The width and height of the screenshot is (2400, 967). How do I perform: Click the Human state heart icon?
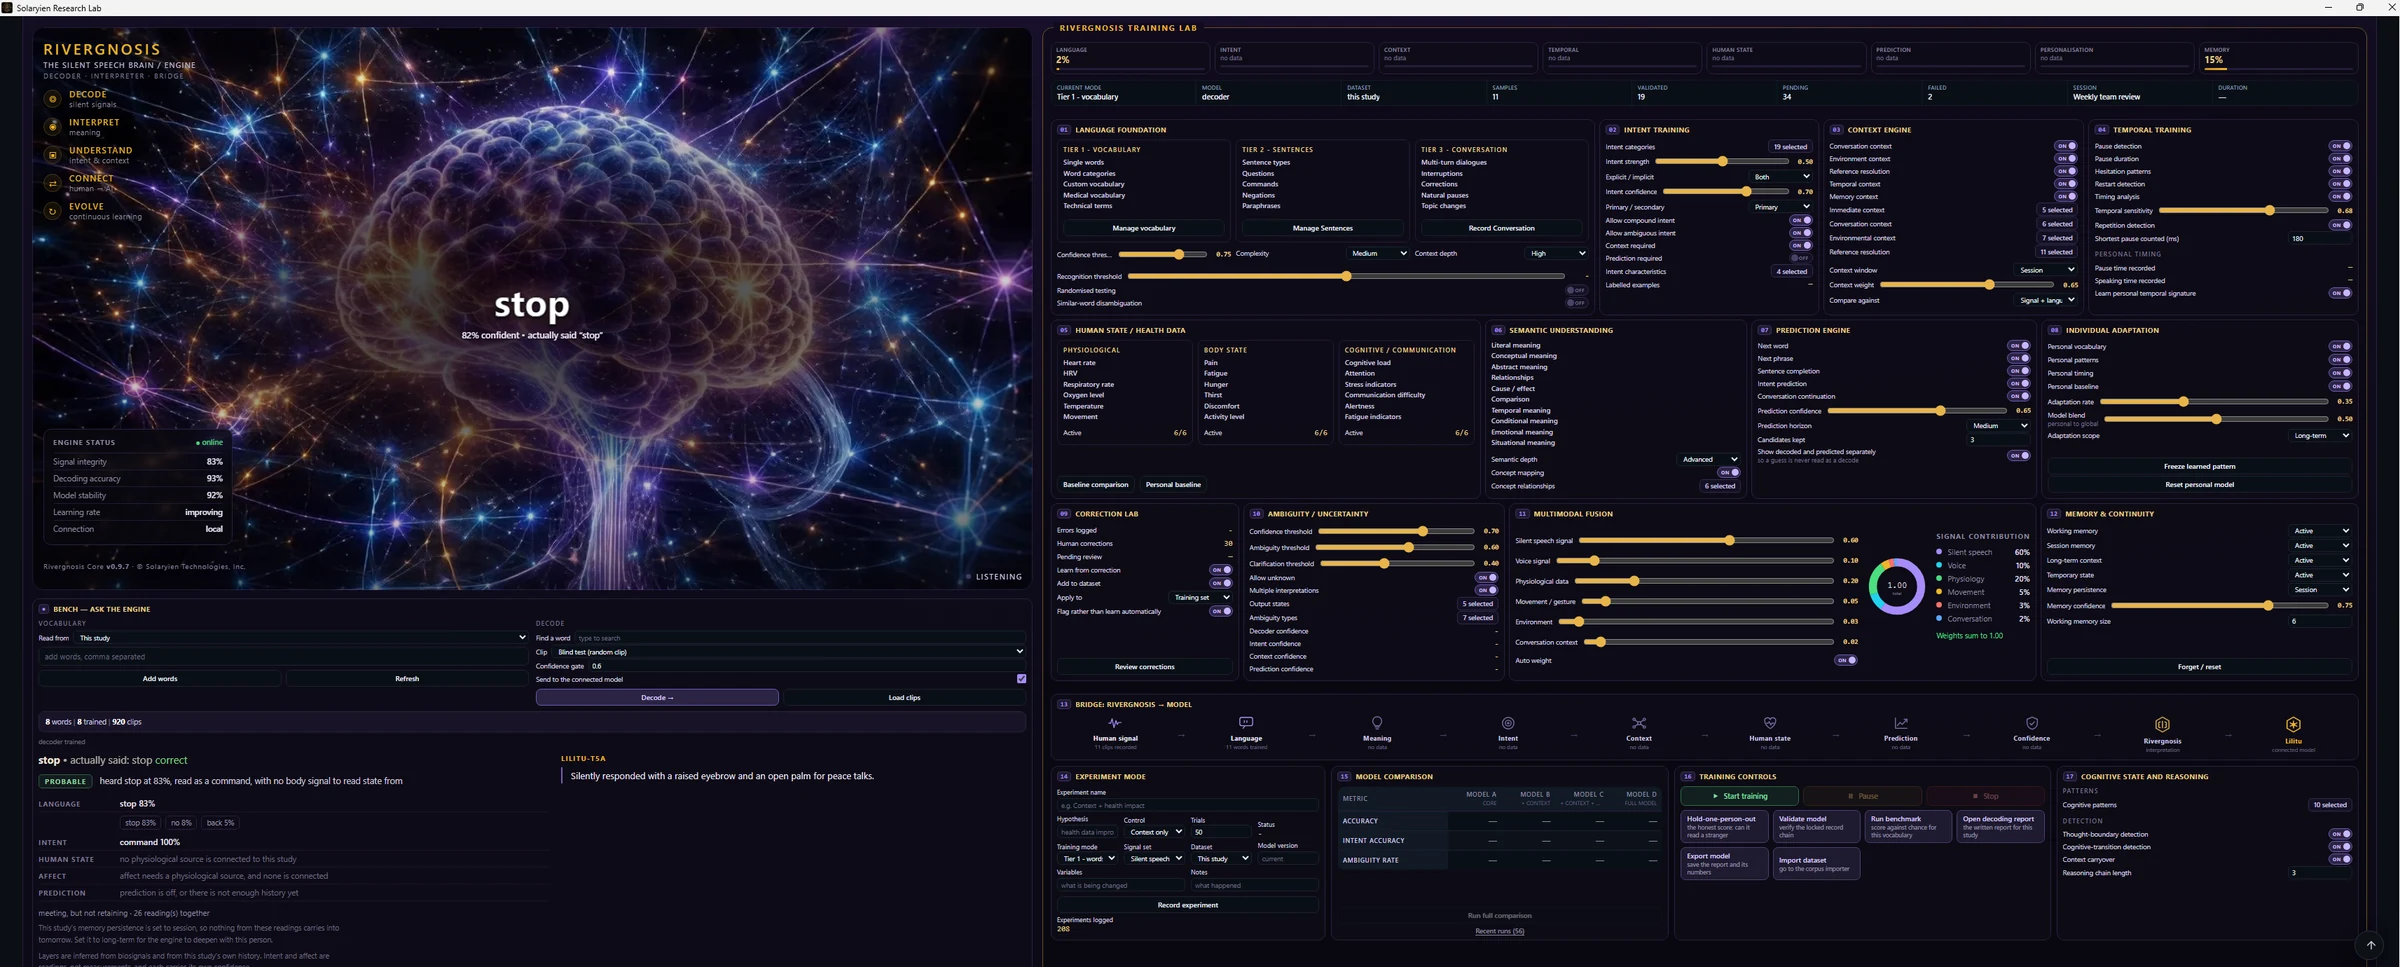[x=1770, y=723]
